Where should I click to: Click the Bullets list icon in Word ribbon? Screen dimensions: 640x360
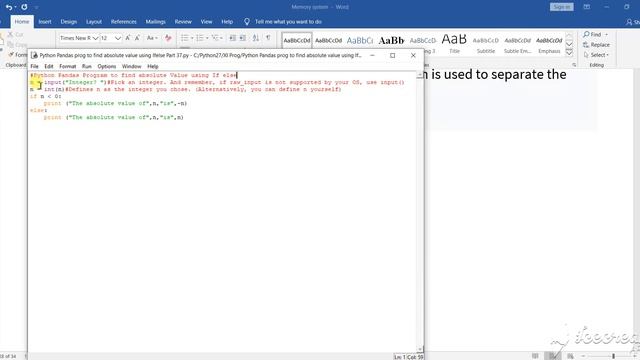click(x=184, y=38)
